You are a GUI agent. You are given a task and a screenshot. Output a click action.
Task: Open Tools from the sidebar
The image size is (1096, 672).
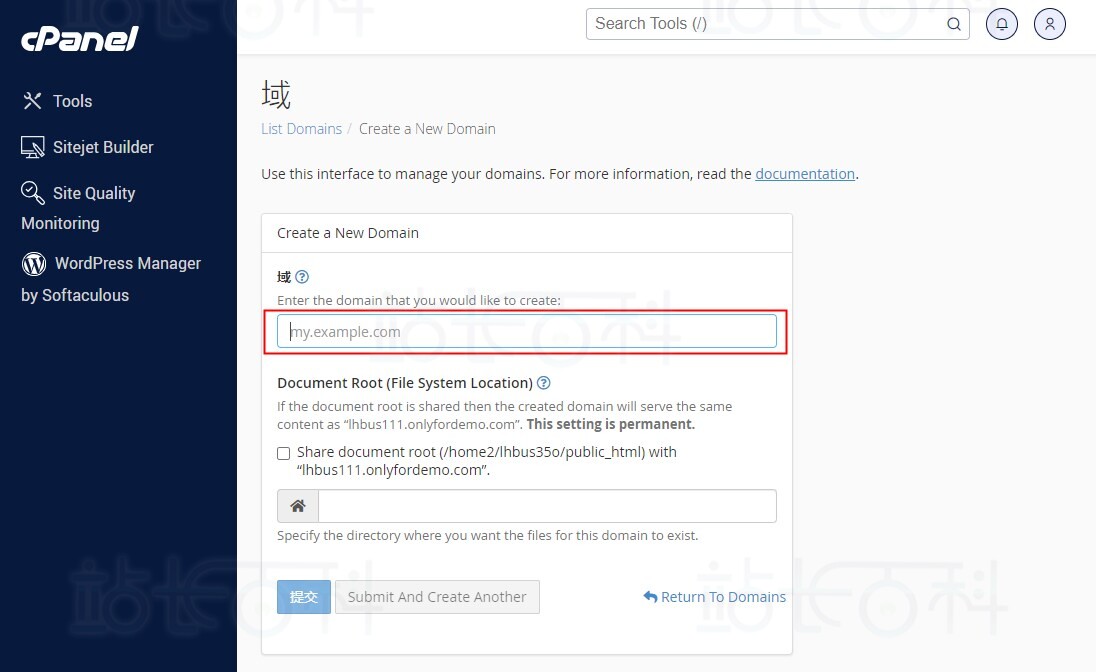(57, 101)
